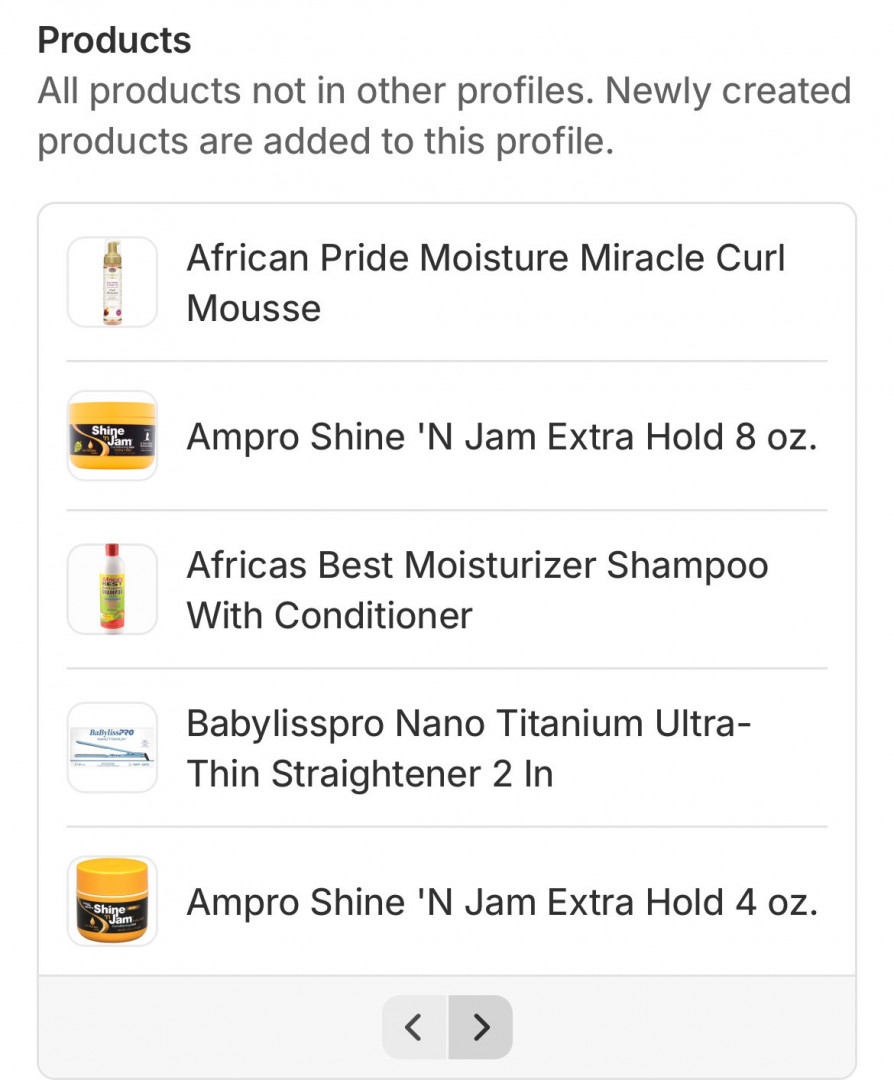894x1080 pixels.
Task: Click the Africas Best shampoo bottle thumbnail
Action: (x=112, y=589)
